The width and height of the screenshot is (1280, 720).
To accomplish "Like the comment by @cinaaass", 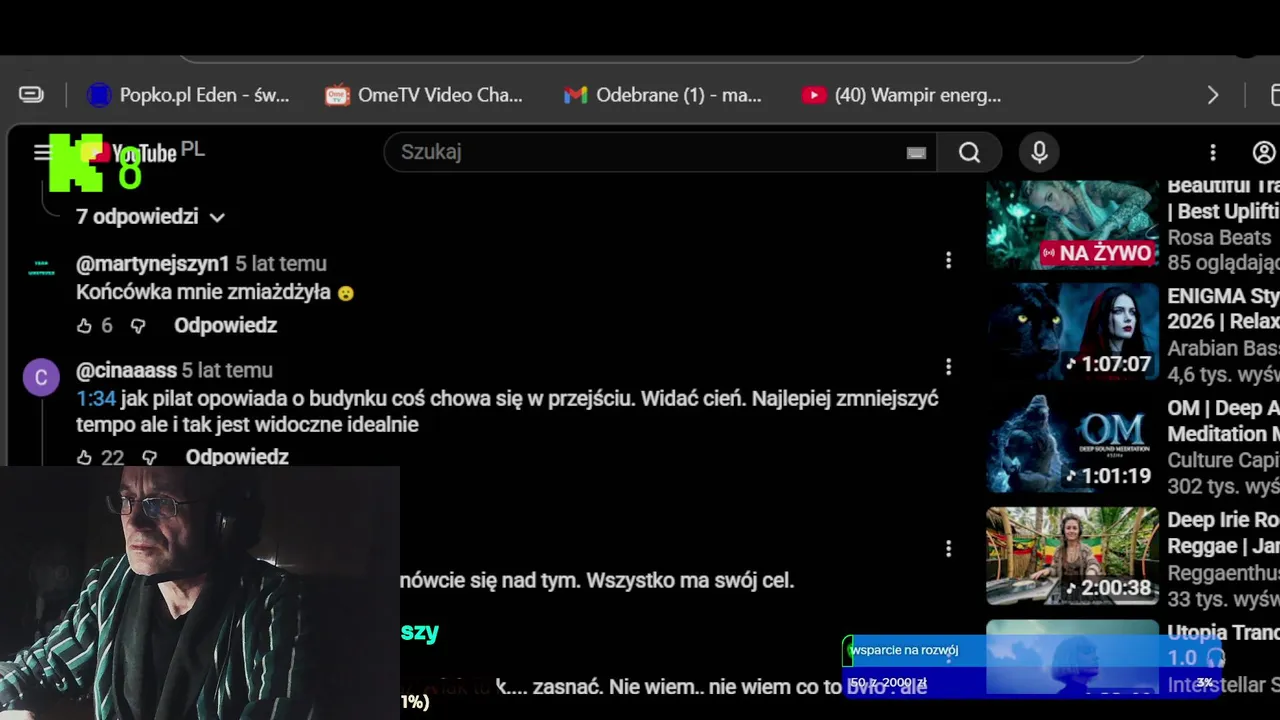I will coord(84,457).
